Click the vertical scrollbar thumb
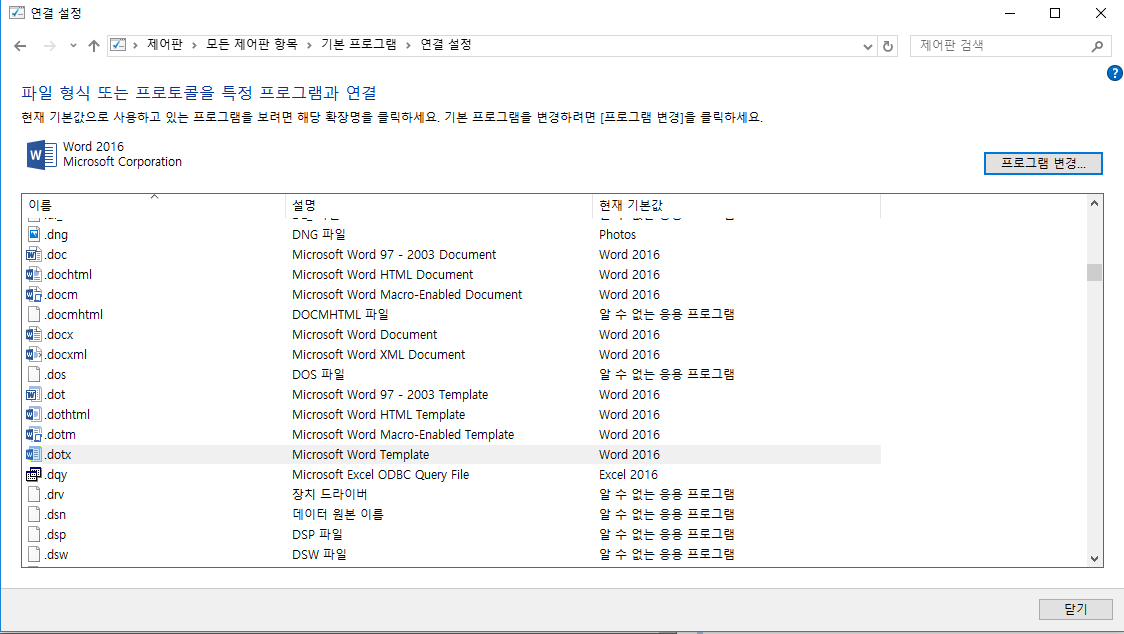 point(1094,273)
